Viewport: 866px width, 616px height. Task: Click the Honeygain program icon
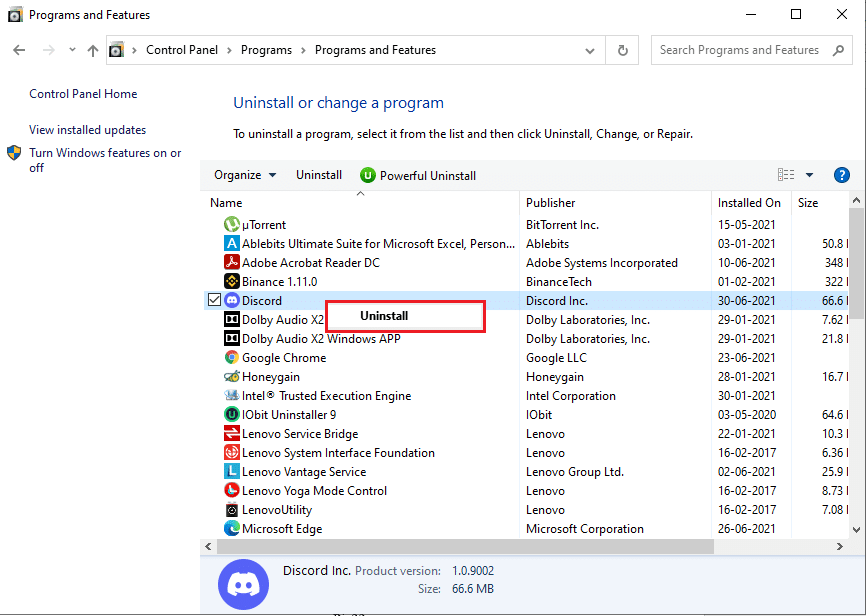click(x=232, y=377)
